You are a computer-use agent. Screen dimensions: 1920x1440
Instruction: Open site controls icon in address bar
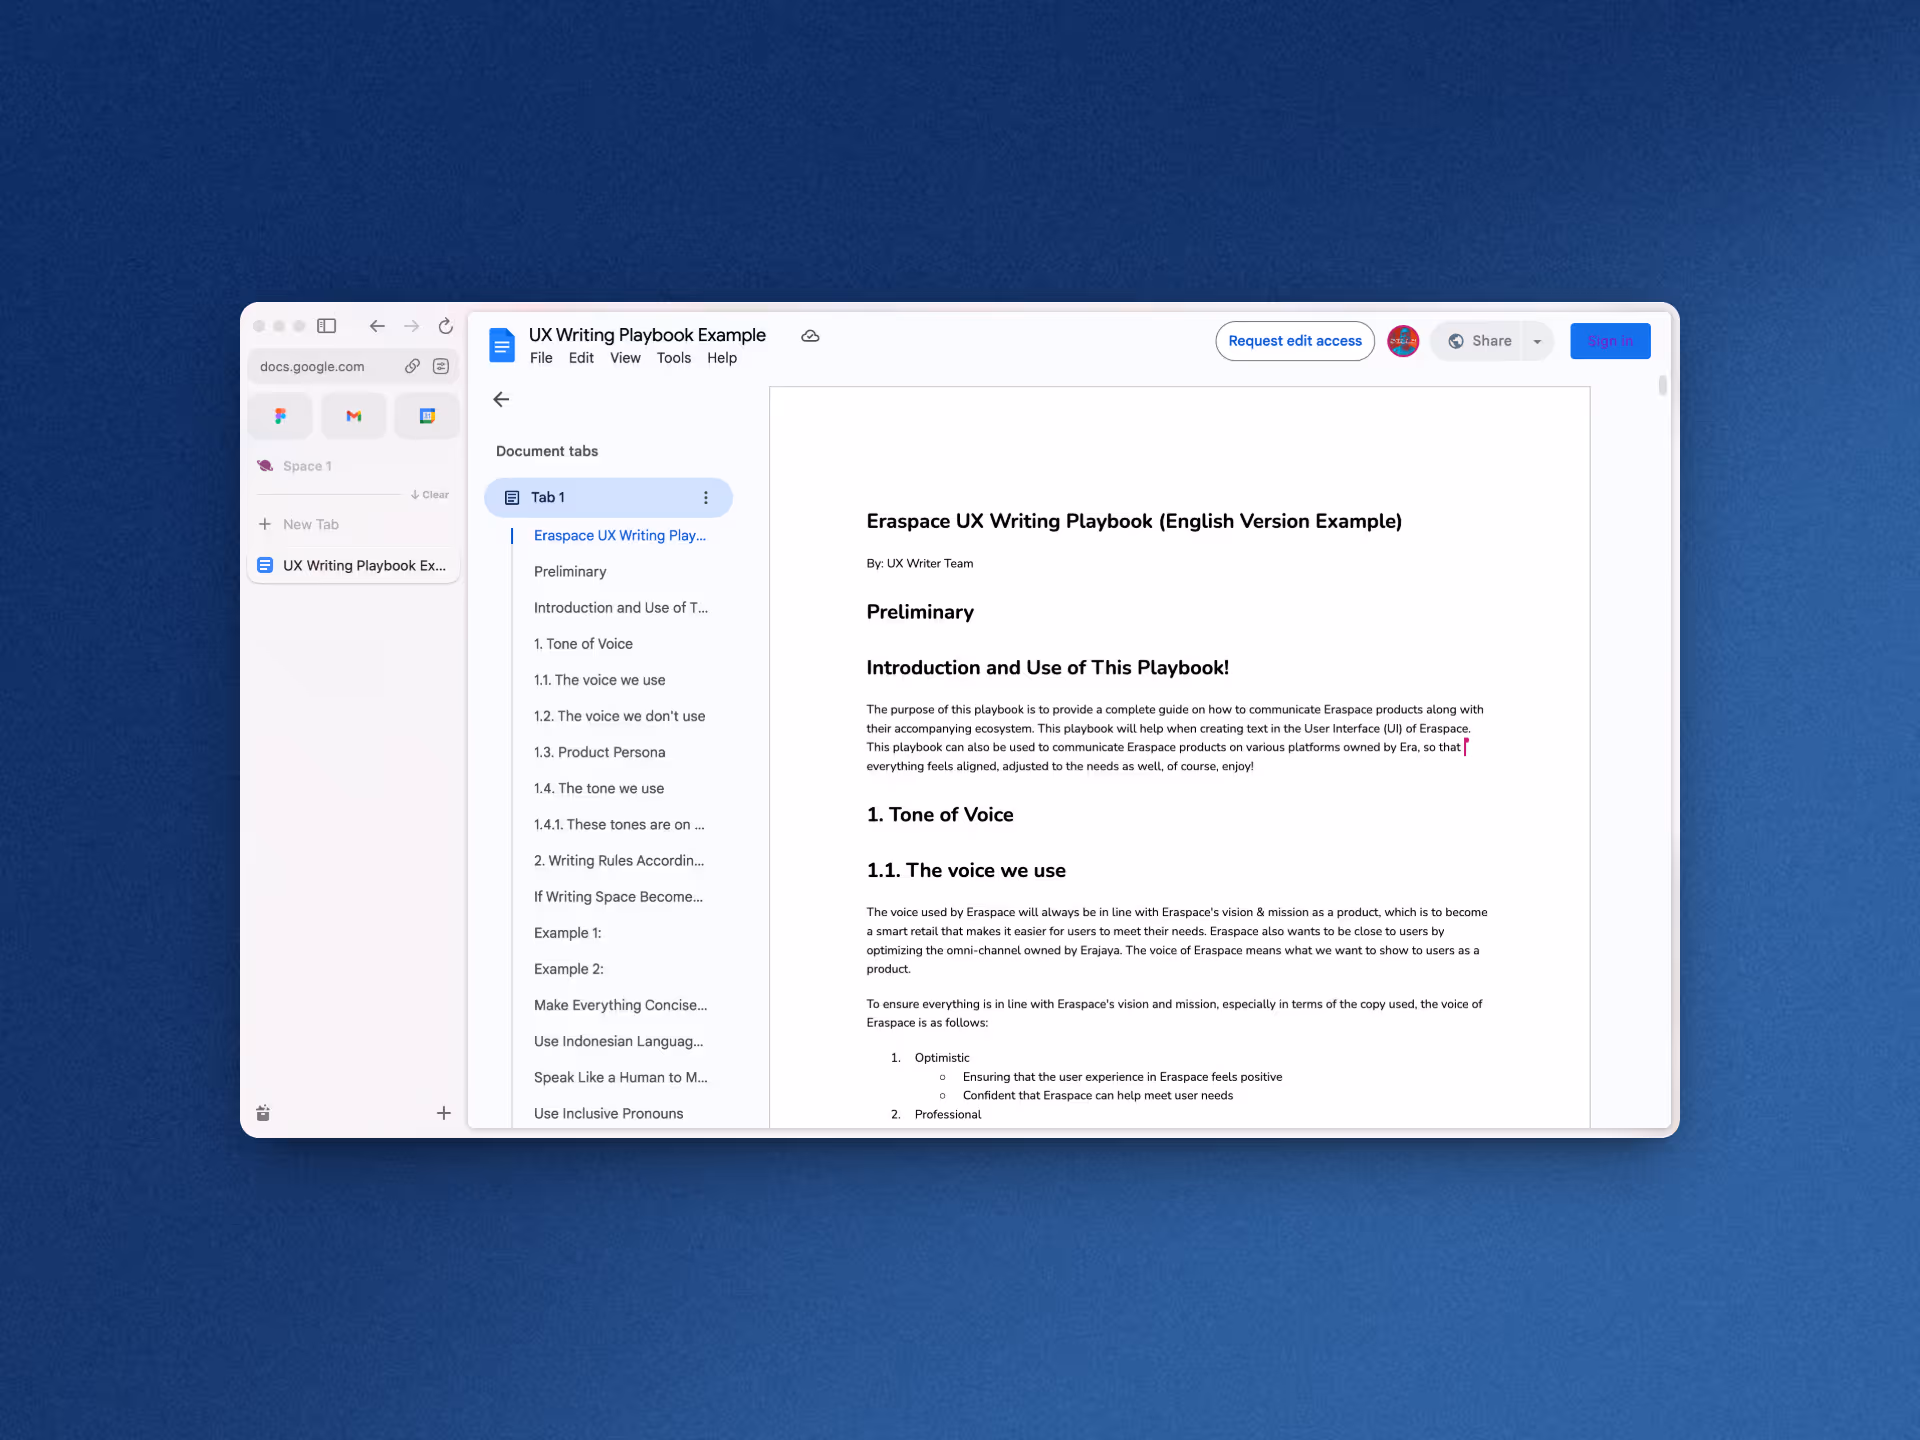(441, 366)
